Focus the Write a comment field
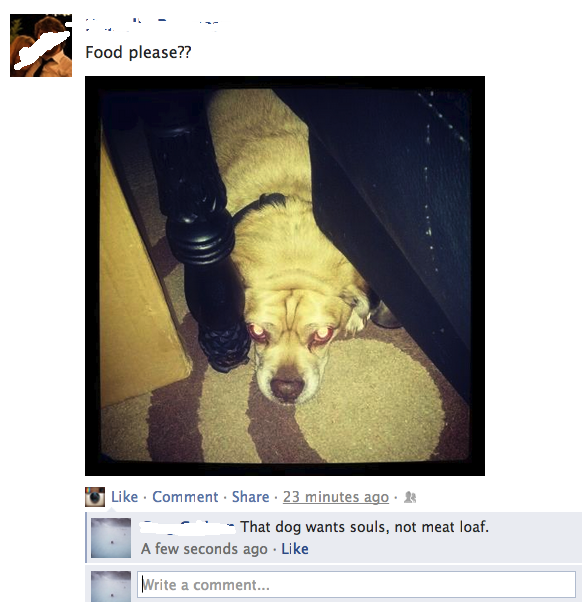 [356, 585]
